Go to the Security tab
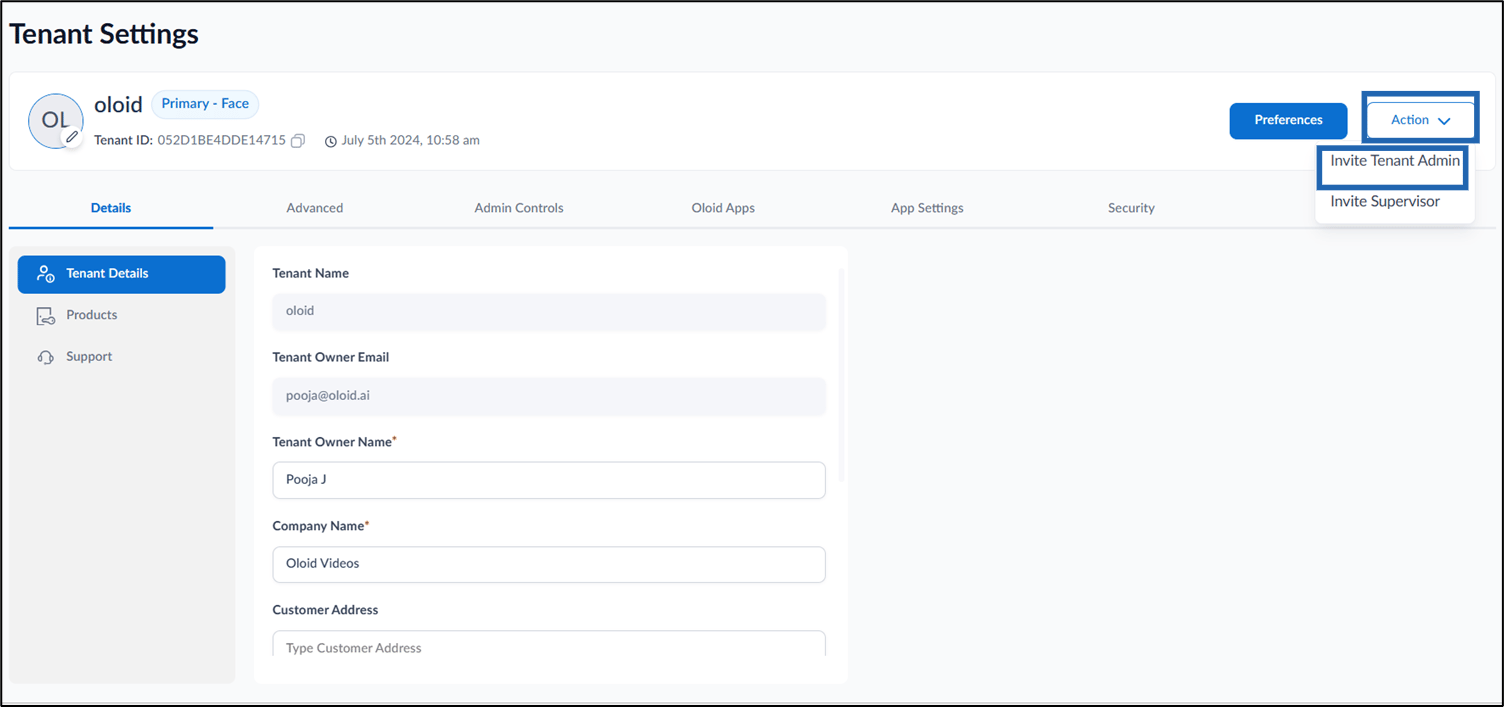The image size is (1504, 707). click(x=1131, y=208)
